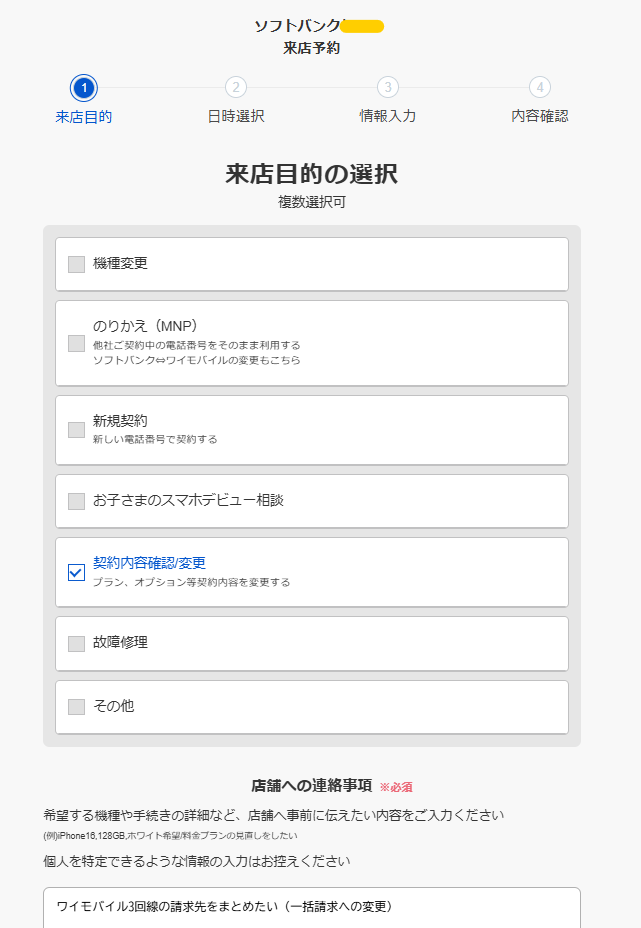This screenshot has width=641, height=928.
Task: Uncheck the 契約内容確認/変更 checkbox
Action: [76, 572]
